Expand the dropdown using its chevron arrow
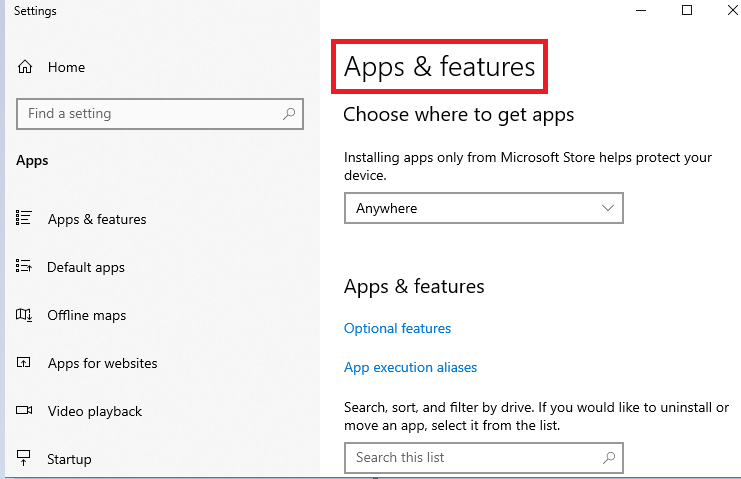The image size is (741, 479). [608, 208]
